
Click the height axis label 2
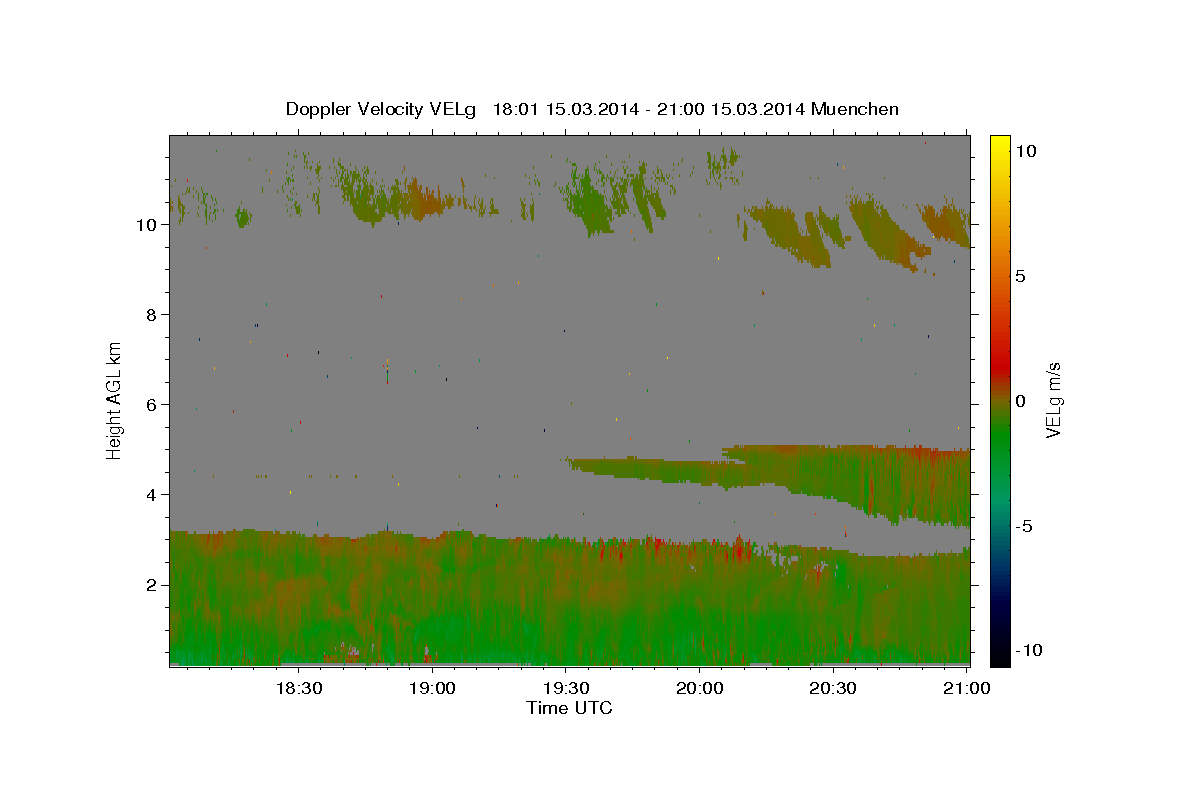(x=153, y=585)
